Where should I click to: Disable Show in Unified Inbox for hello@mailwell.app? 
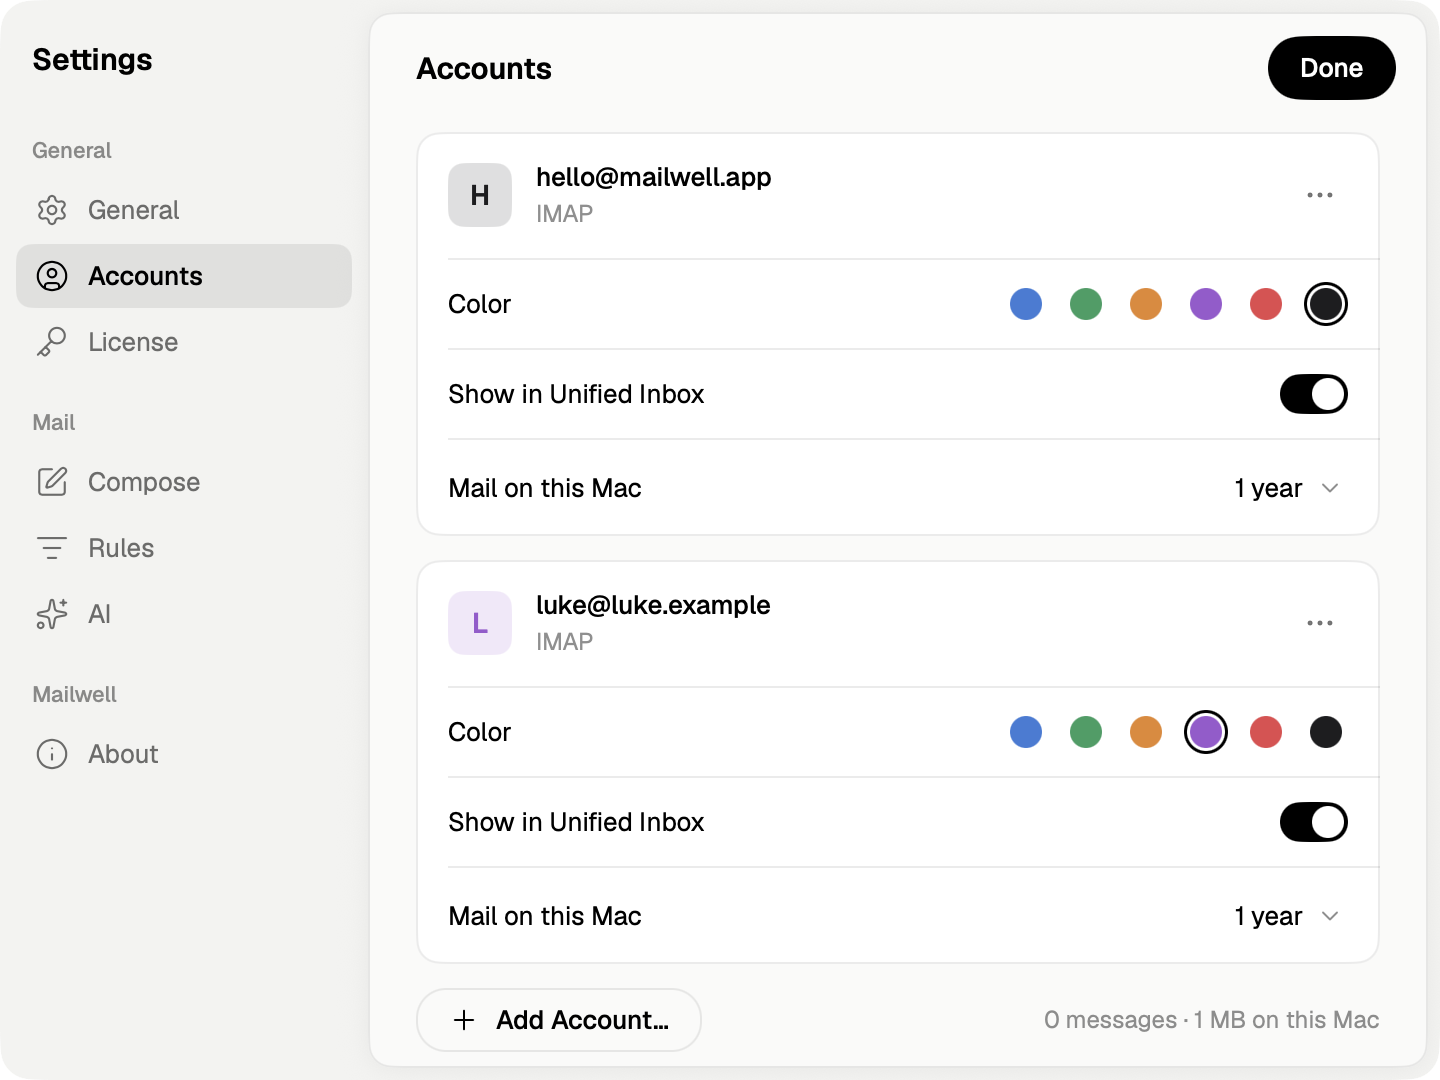point(1314,394)
